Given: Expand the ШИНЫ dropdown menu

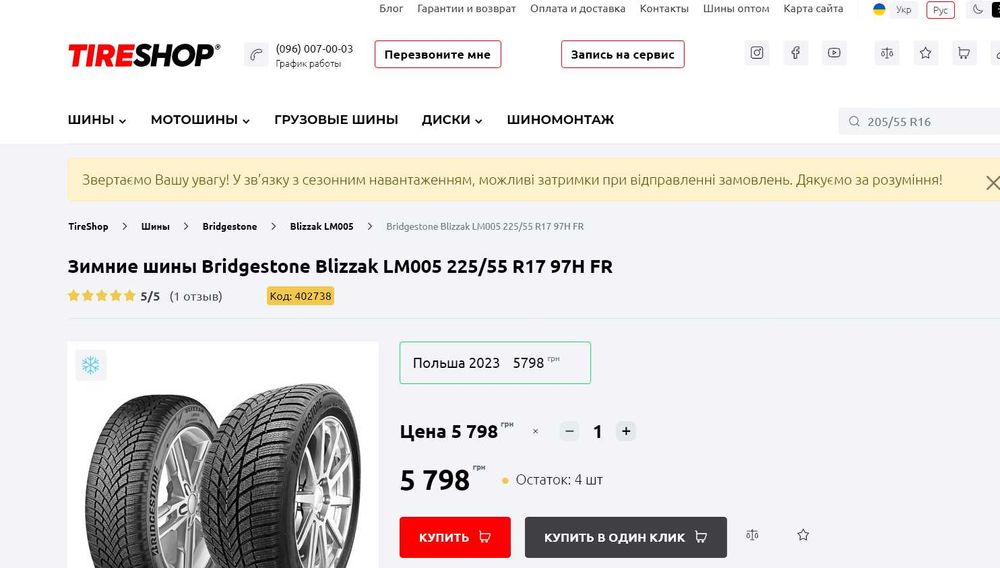Looking at the screenshot, I should [x=97, y=120].
